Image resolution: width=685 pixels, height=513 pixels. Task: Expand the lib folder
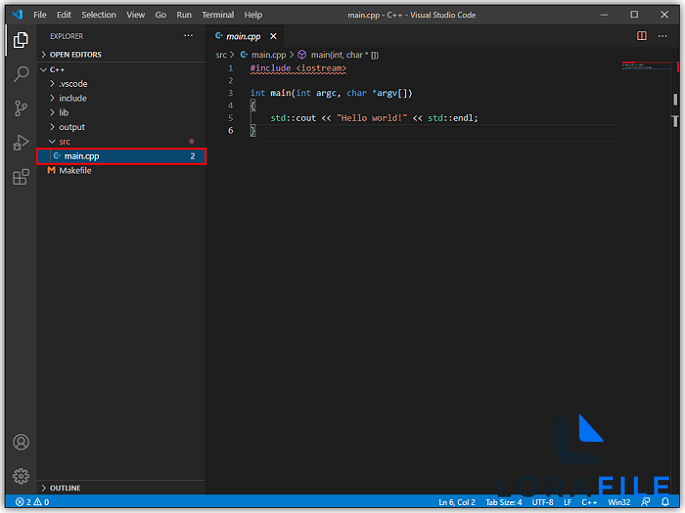click(x=121, y=112)
